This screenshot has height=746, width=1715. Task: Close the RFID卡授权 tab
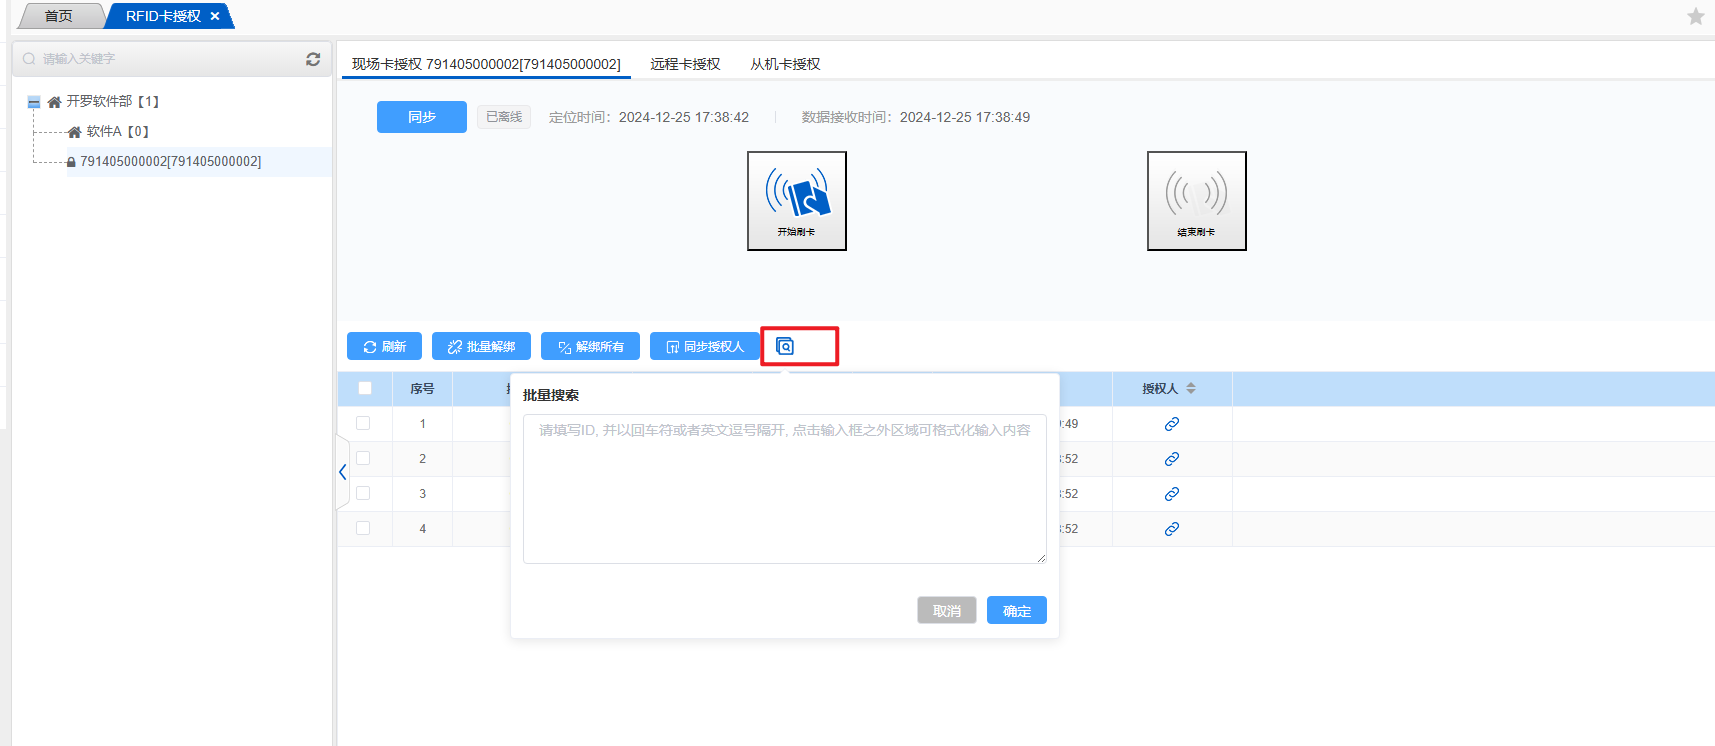(215, 16)
